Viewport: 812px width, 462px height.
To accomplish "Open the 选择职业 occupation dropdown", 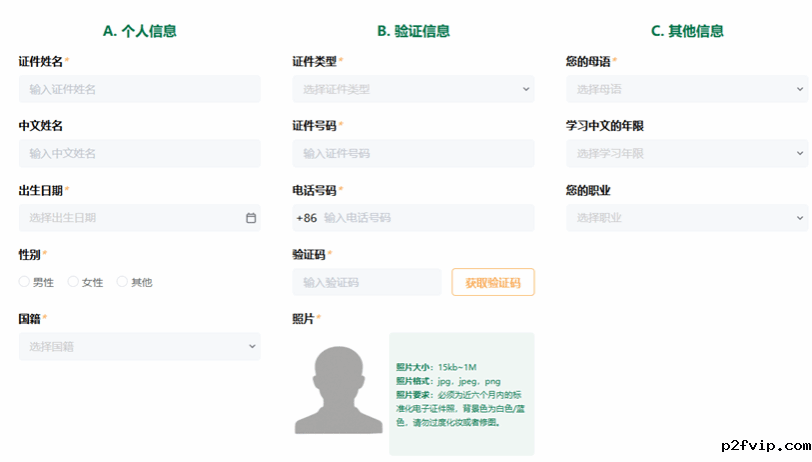I will pos(686,218).
